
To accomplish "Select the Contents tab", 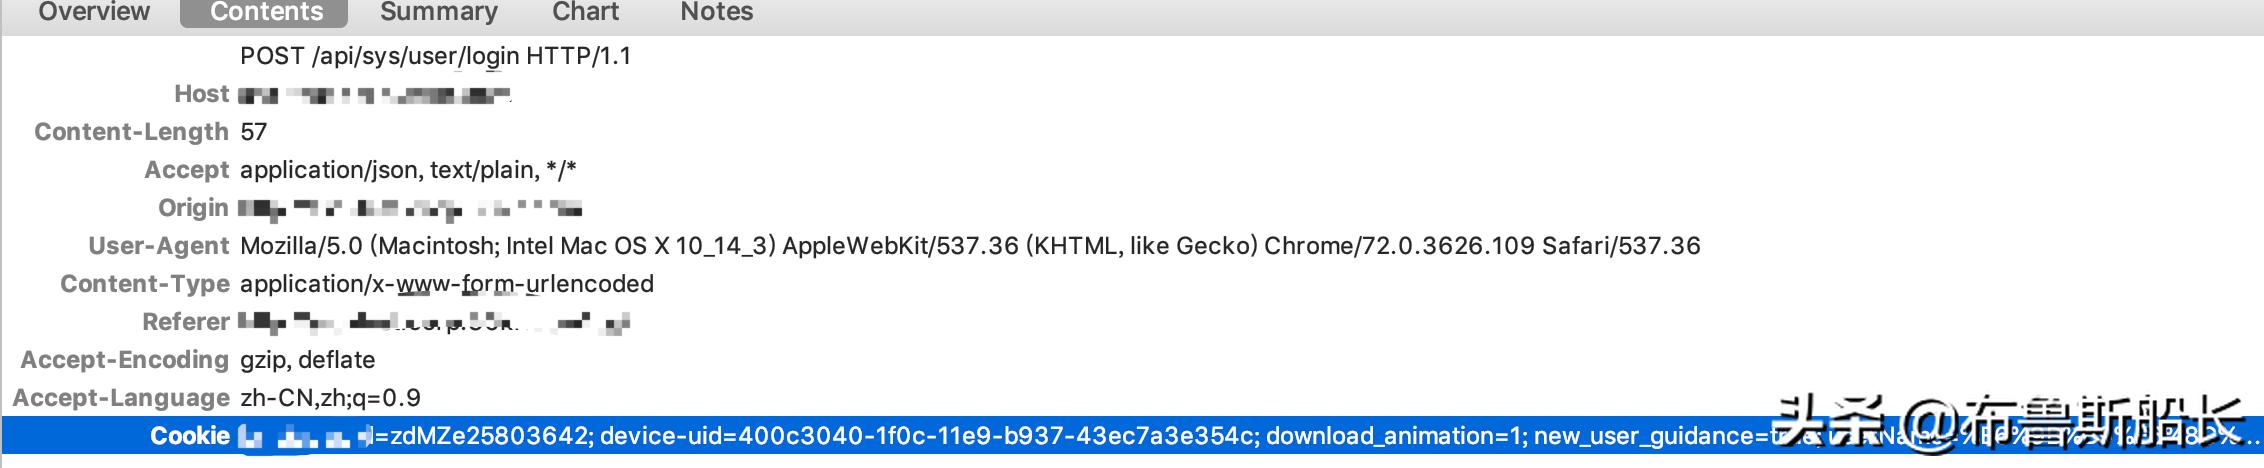I will (x=266, y=12).
